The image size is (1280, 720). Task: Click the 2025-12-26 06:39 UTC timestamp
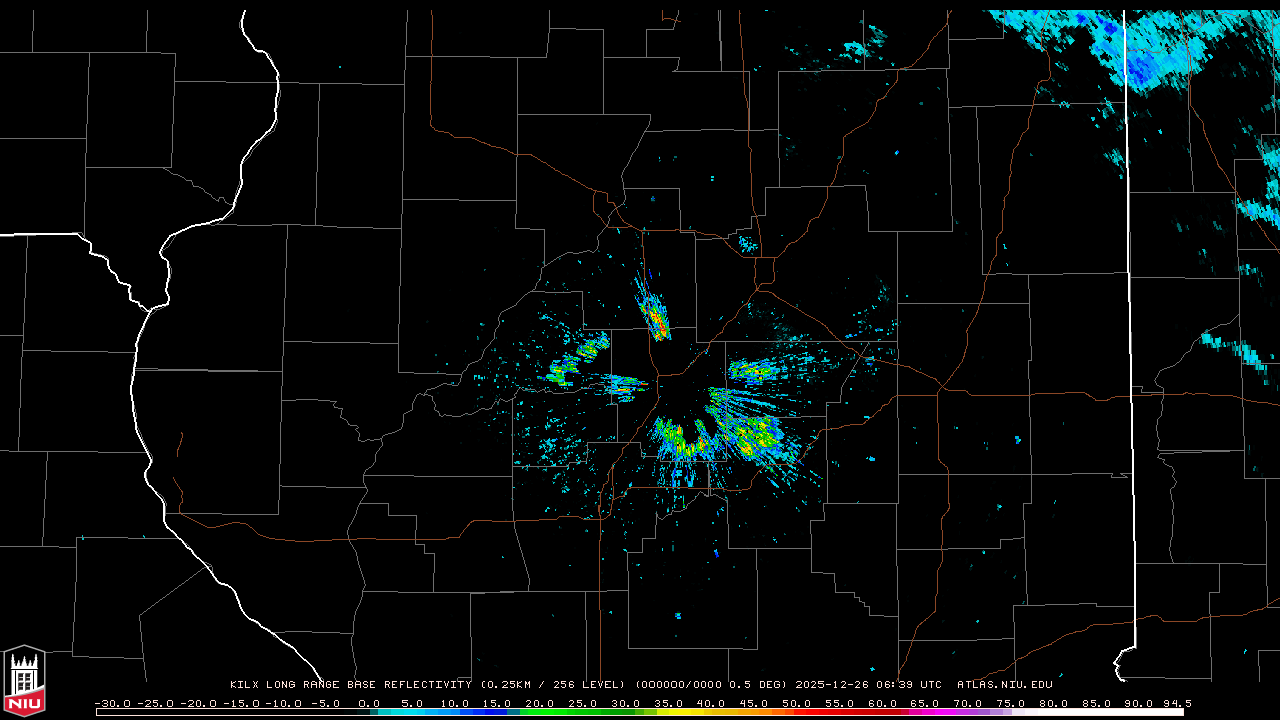pos(868,685)
